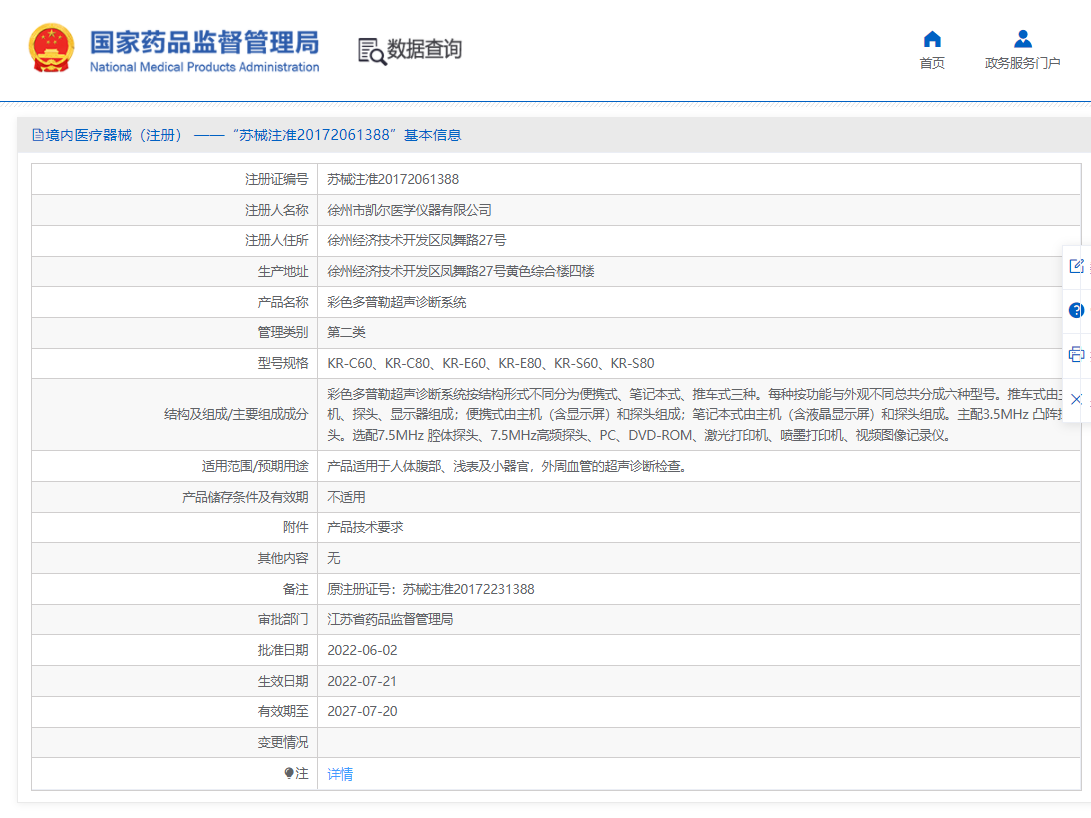1091x818 pixels.
Task: Click the 有效期至 label
Action: (282, 711)
